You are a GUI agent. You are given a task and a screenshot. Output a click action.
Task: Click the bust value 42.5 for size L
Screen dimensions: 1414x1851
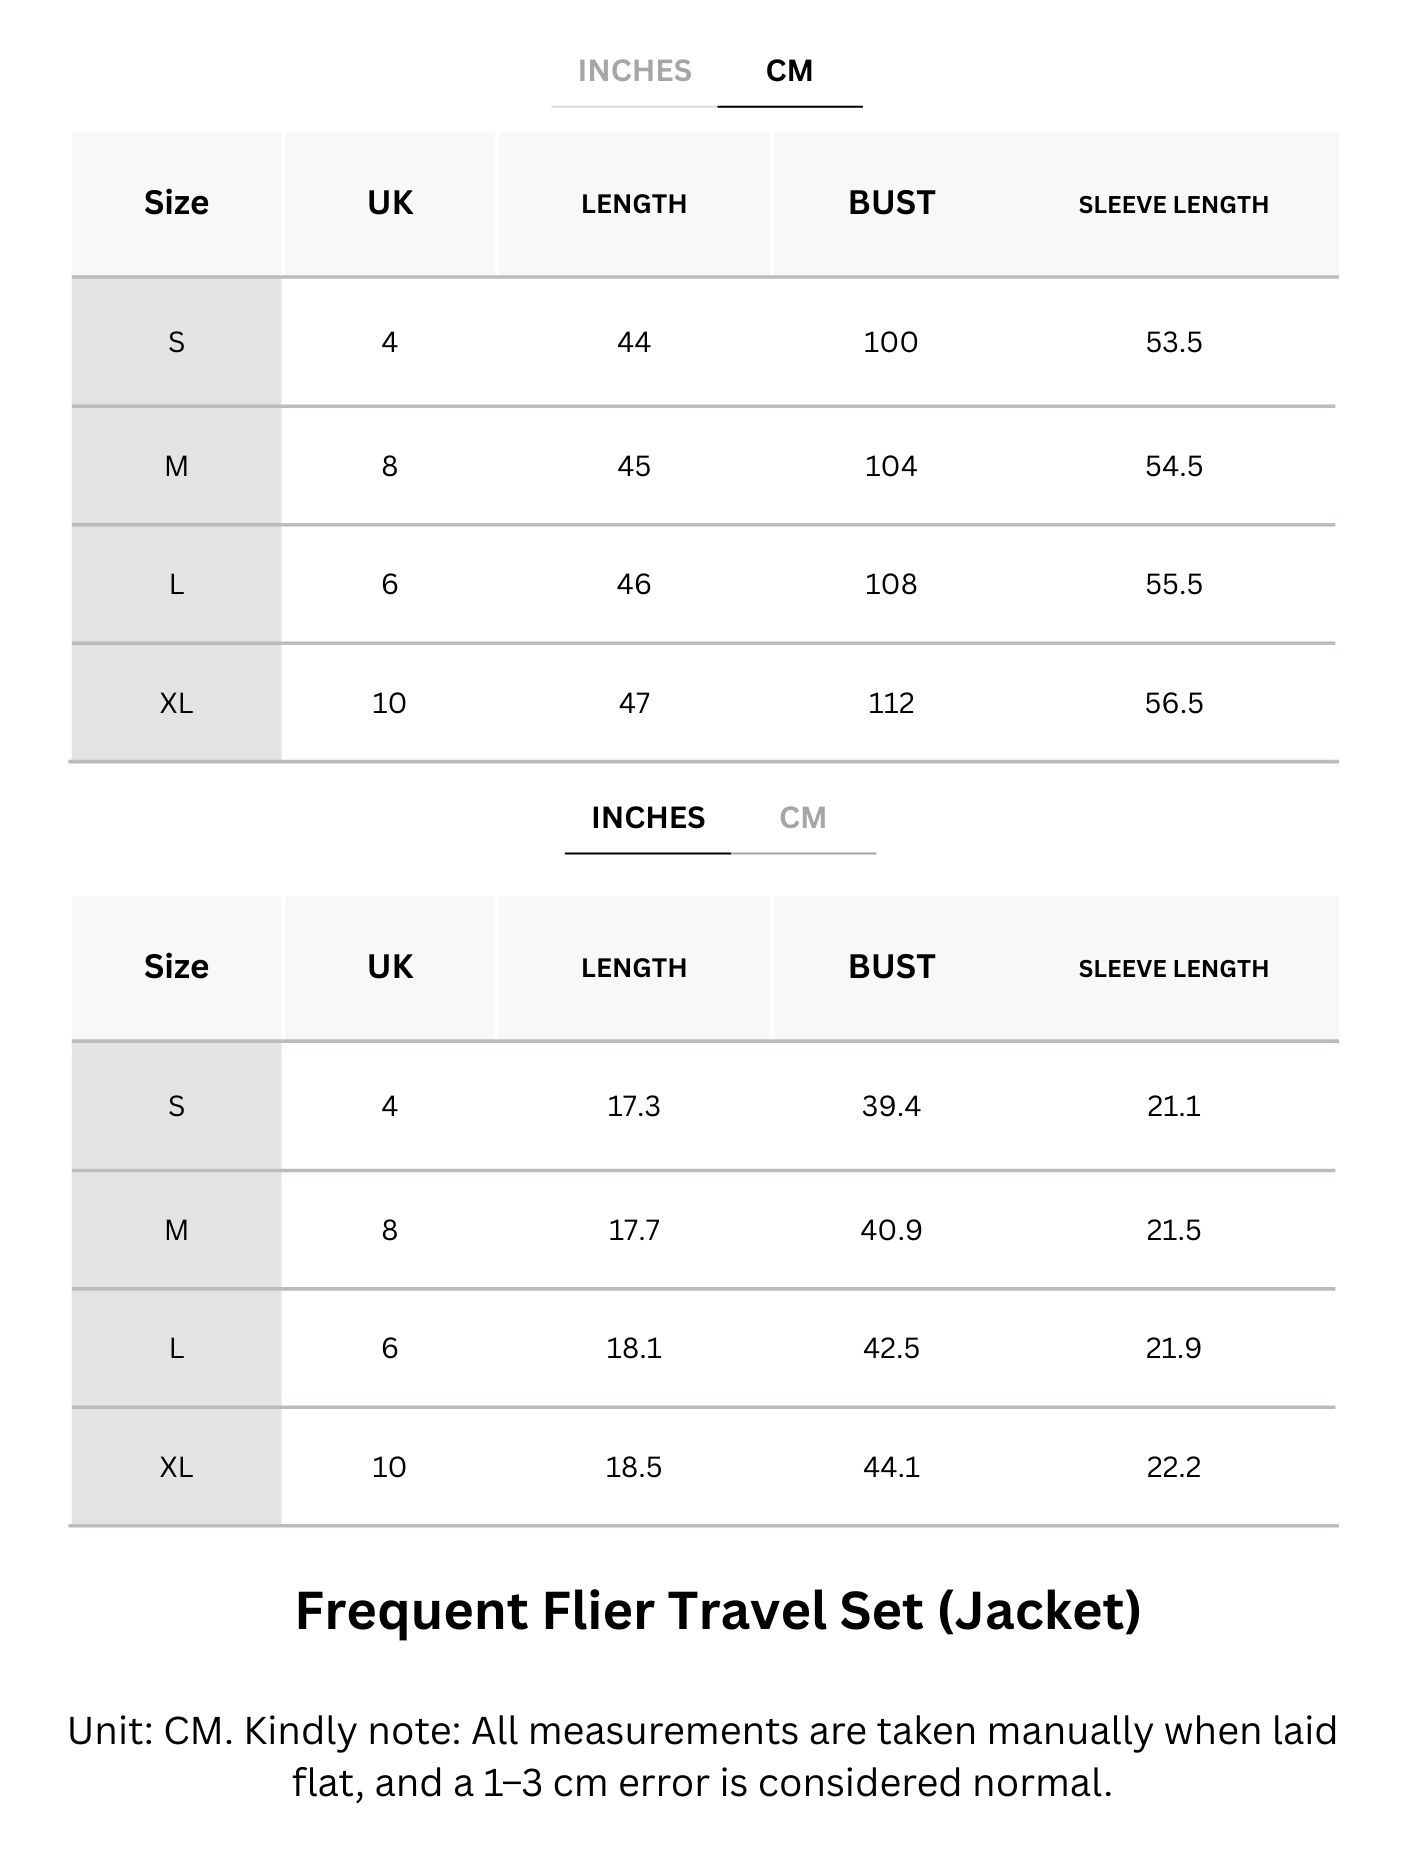pos(890,1348)
